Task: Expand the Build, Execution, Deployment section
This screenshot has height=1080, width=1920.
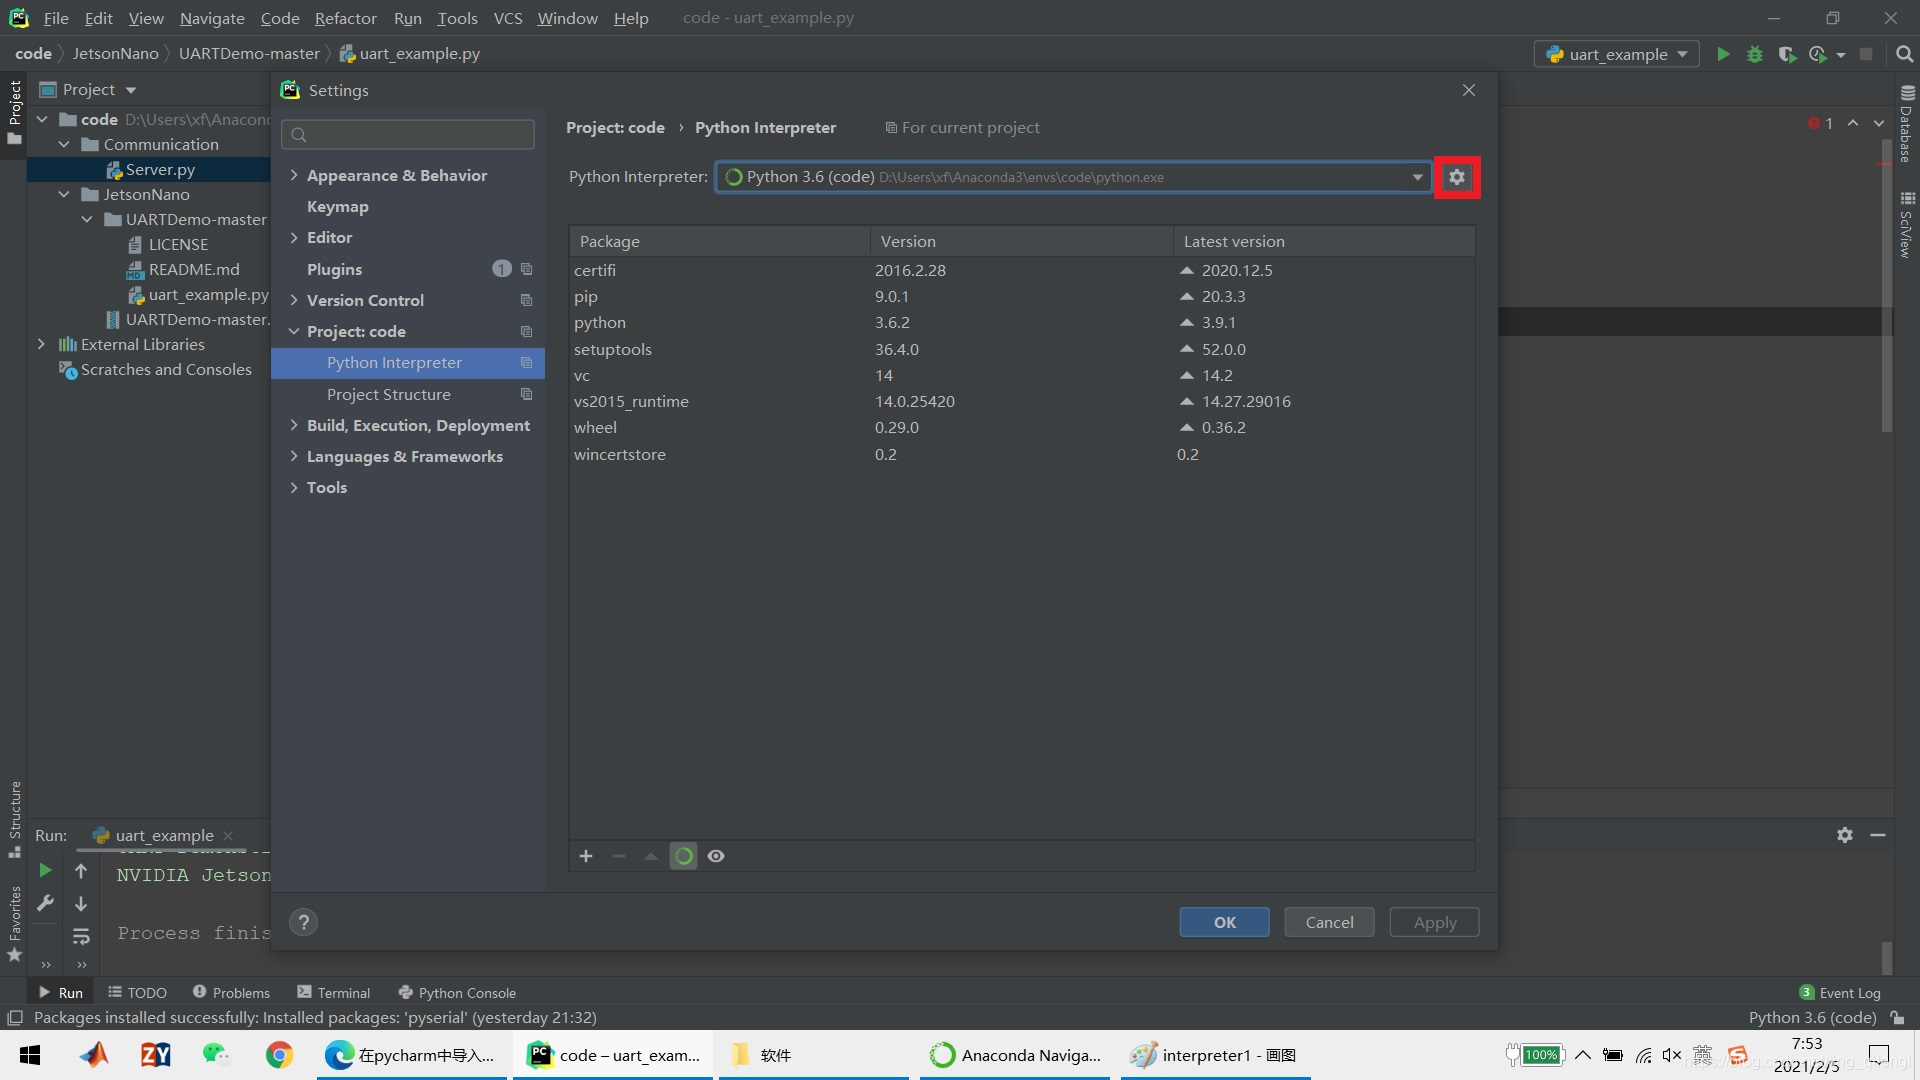Action: tap(294, 425)
